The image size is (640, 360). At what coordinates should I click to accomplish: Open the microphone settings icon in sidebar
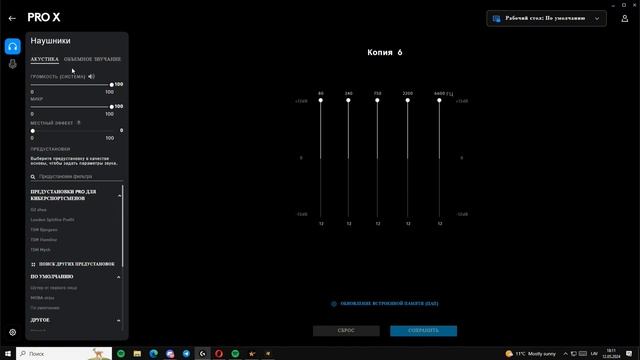(x=13, y=64)
